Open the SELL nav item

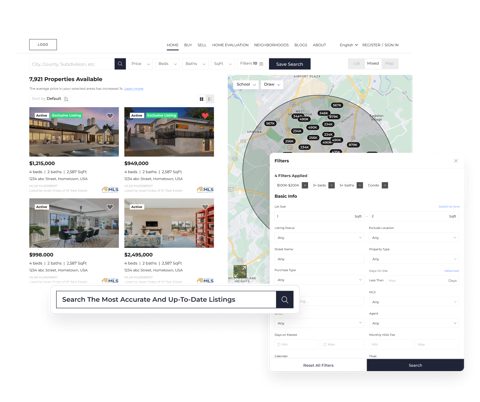pos(202,45)
